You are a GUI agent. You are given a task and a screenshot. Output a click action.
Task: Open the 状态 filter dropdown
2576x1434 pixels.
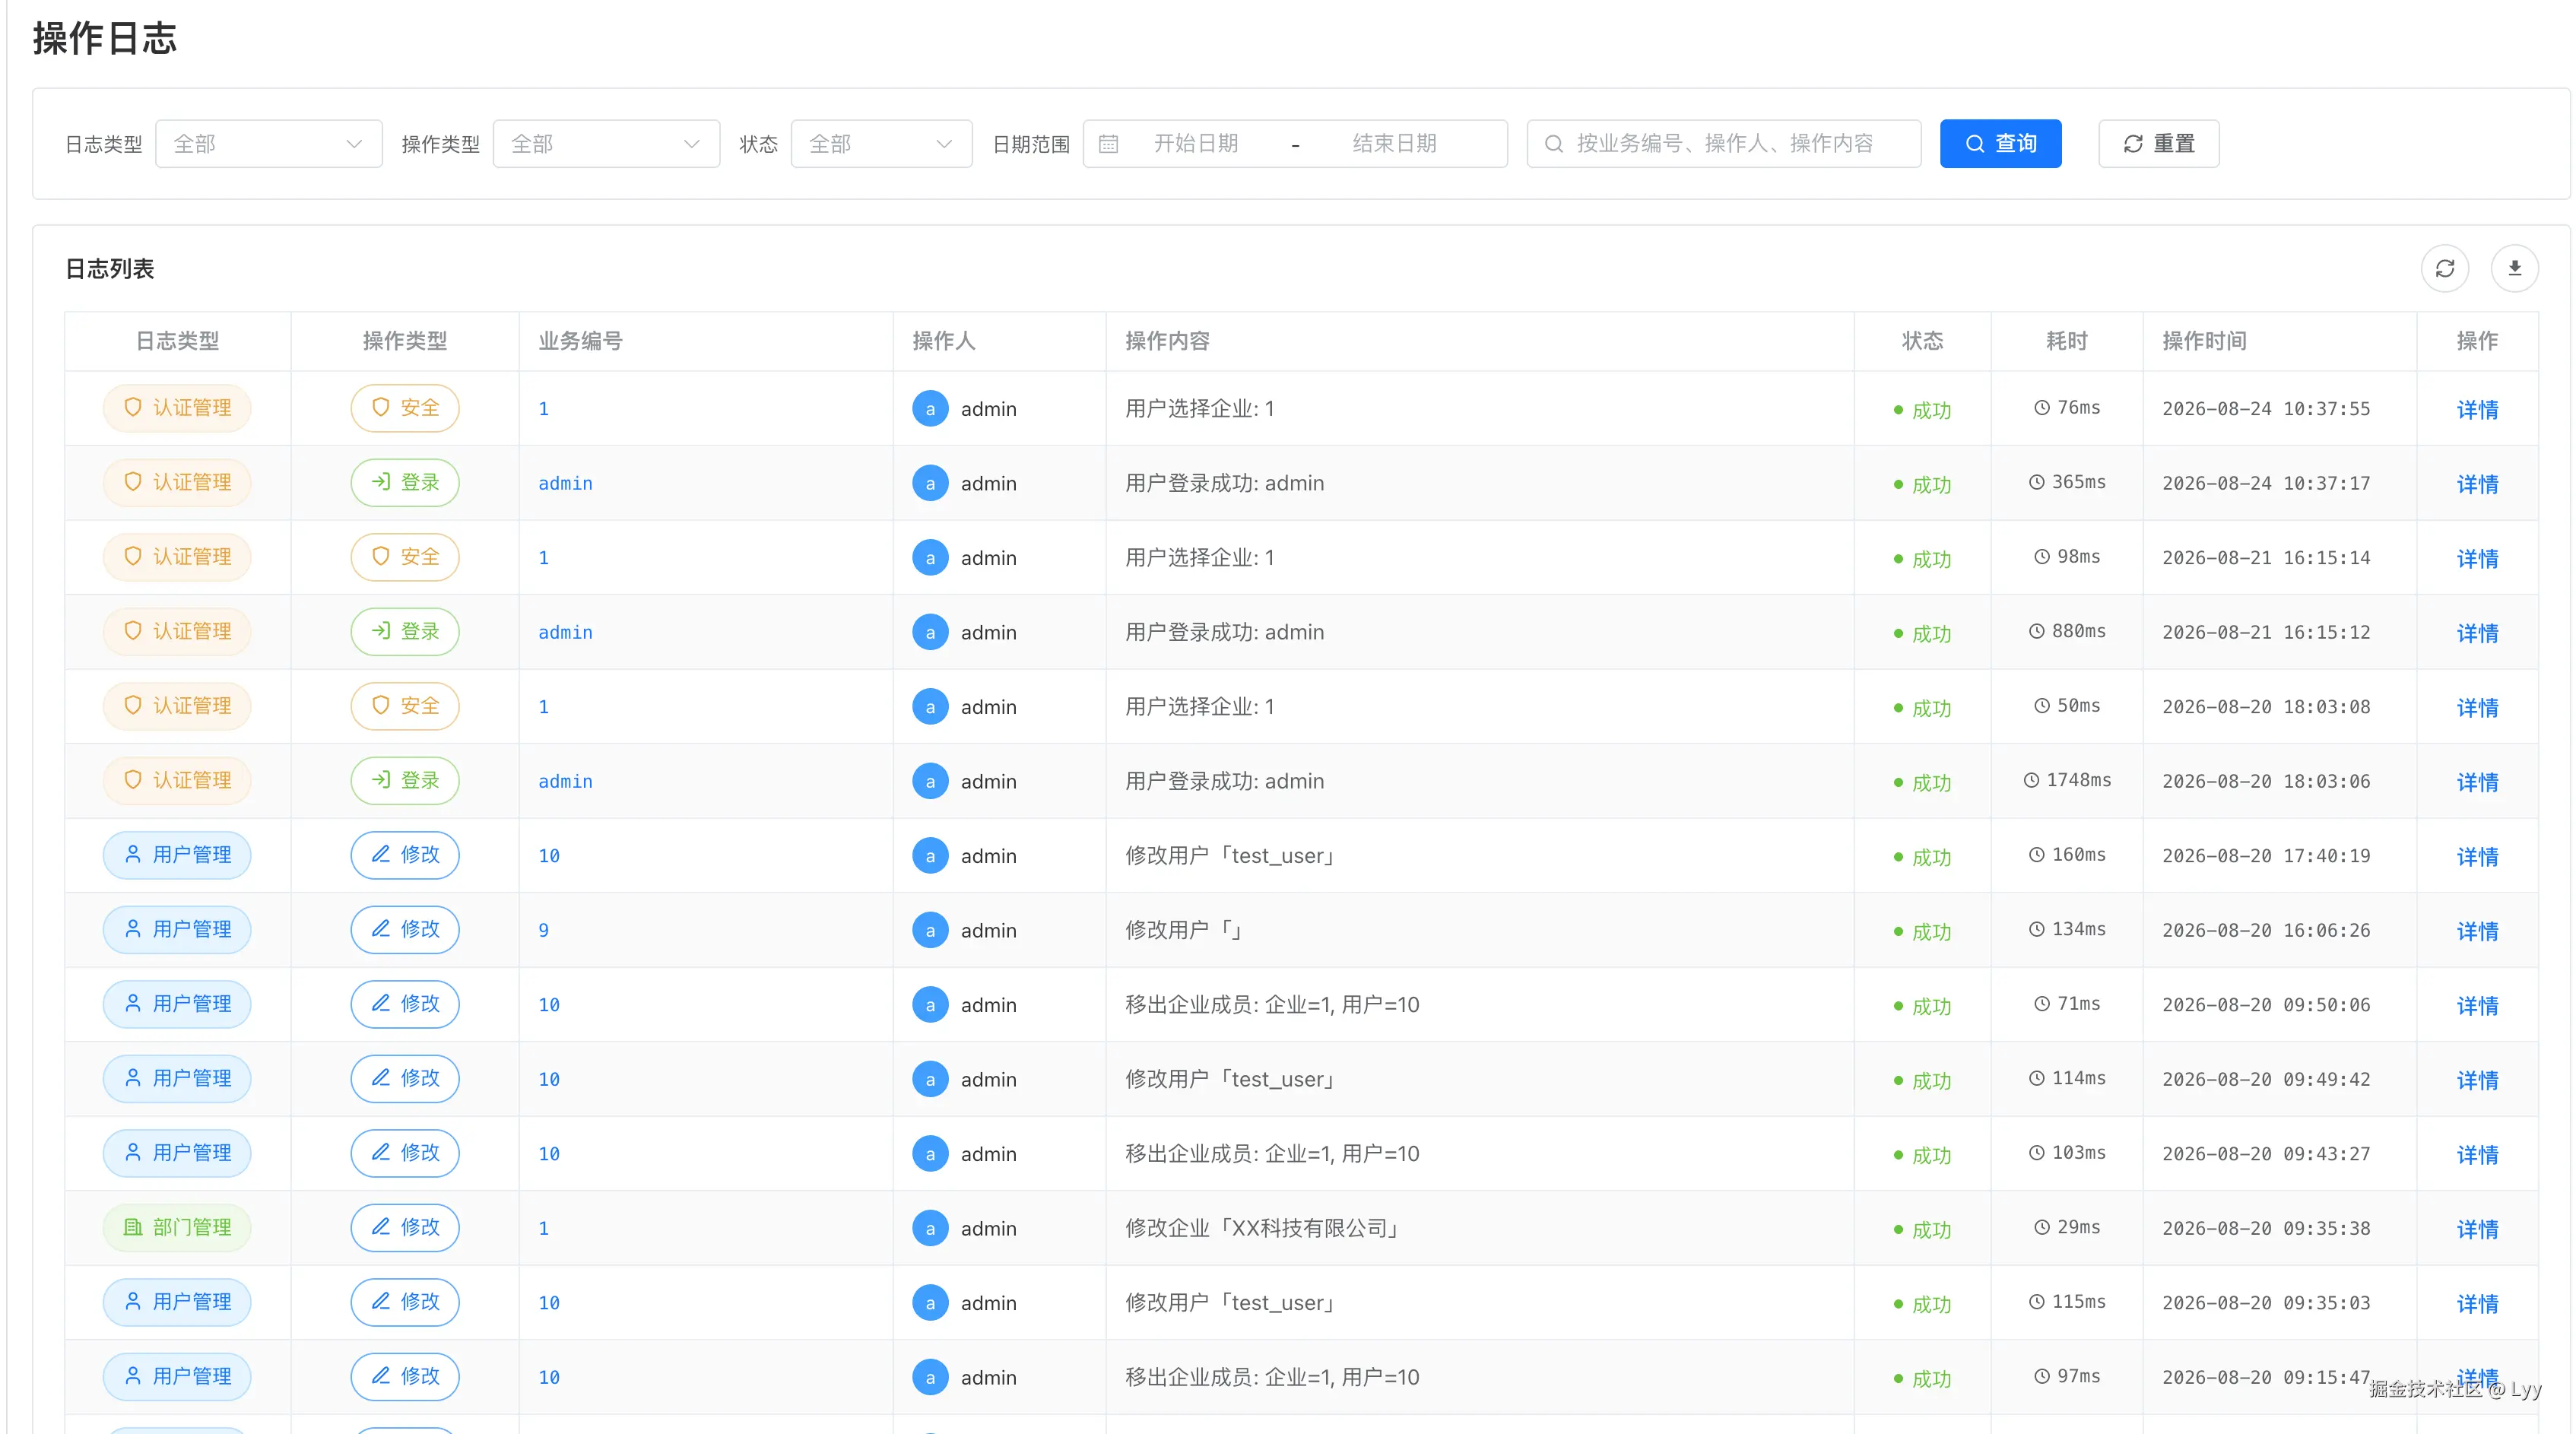point(881,144)
